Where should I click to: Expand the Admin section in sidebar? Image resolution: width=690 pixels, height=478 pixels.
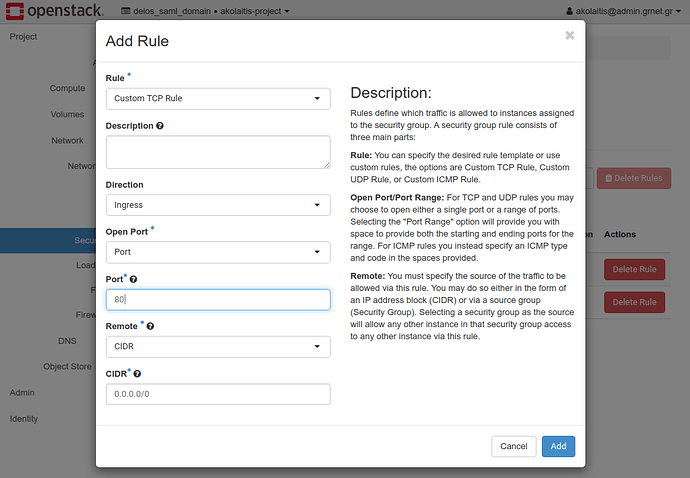click(x=22, y=392)
